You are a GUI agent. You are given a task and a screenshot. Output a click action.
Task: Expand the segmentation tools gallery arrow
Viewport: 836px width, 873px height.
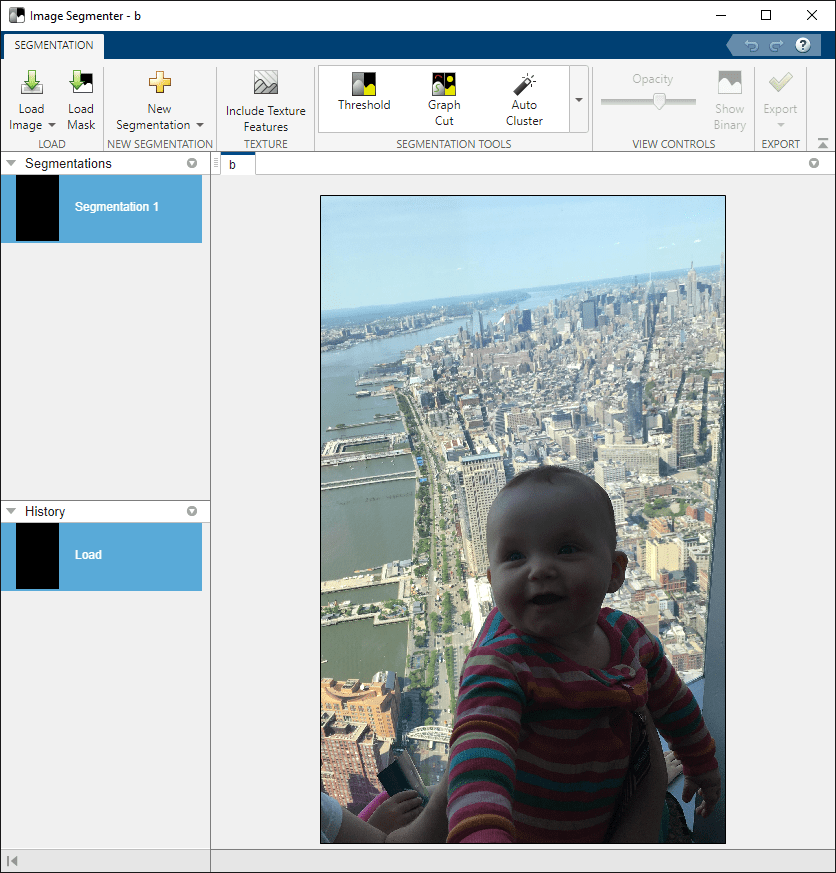pos(579,100)
